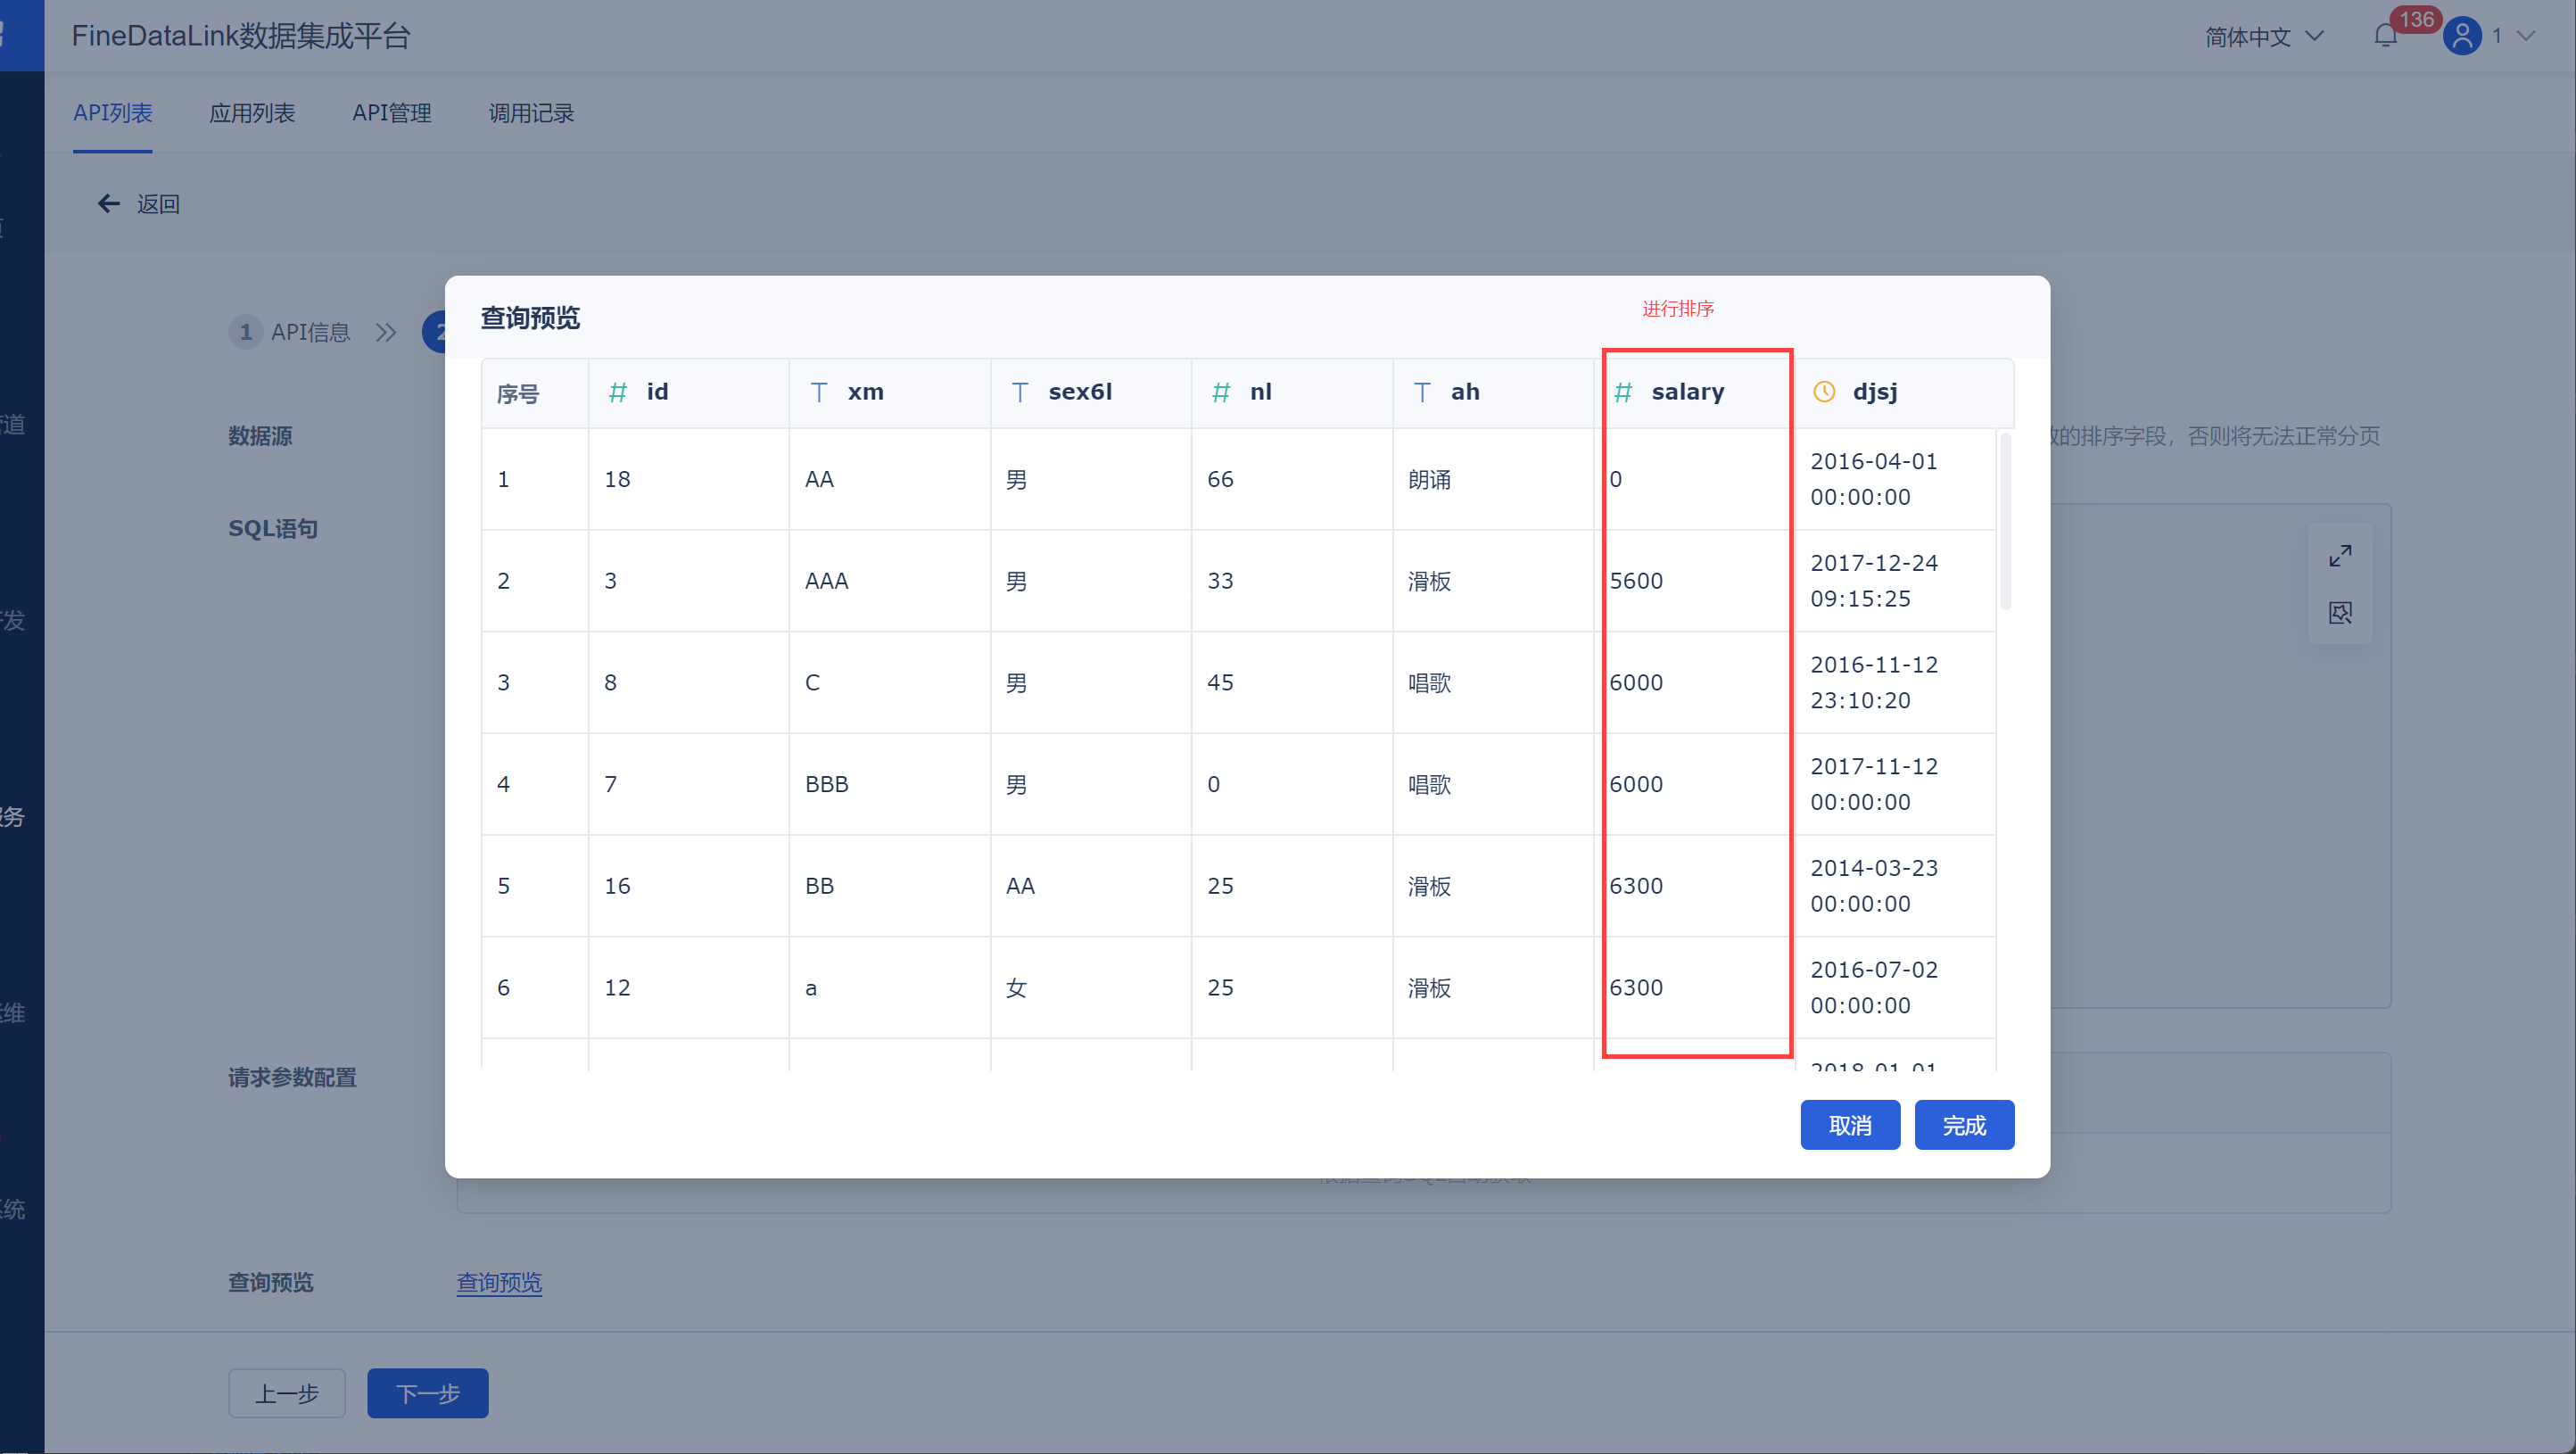
Task: Click the back arrow icon
Action: pyautogui.click(x=108, y=204)
